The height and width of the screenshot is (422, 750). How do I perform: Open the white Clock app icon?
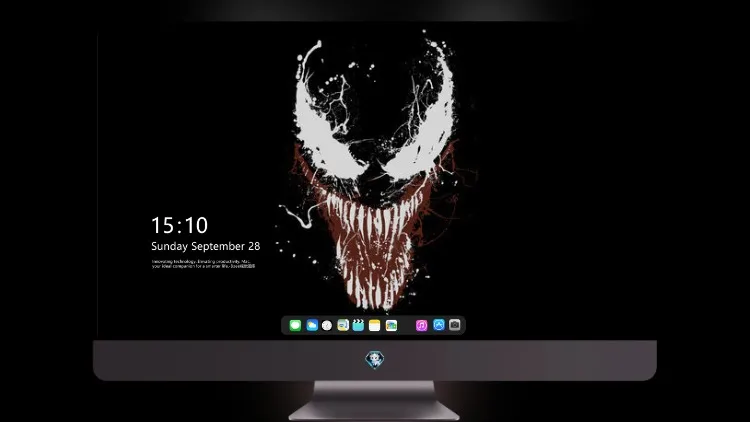pos(327,325)
